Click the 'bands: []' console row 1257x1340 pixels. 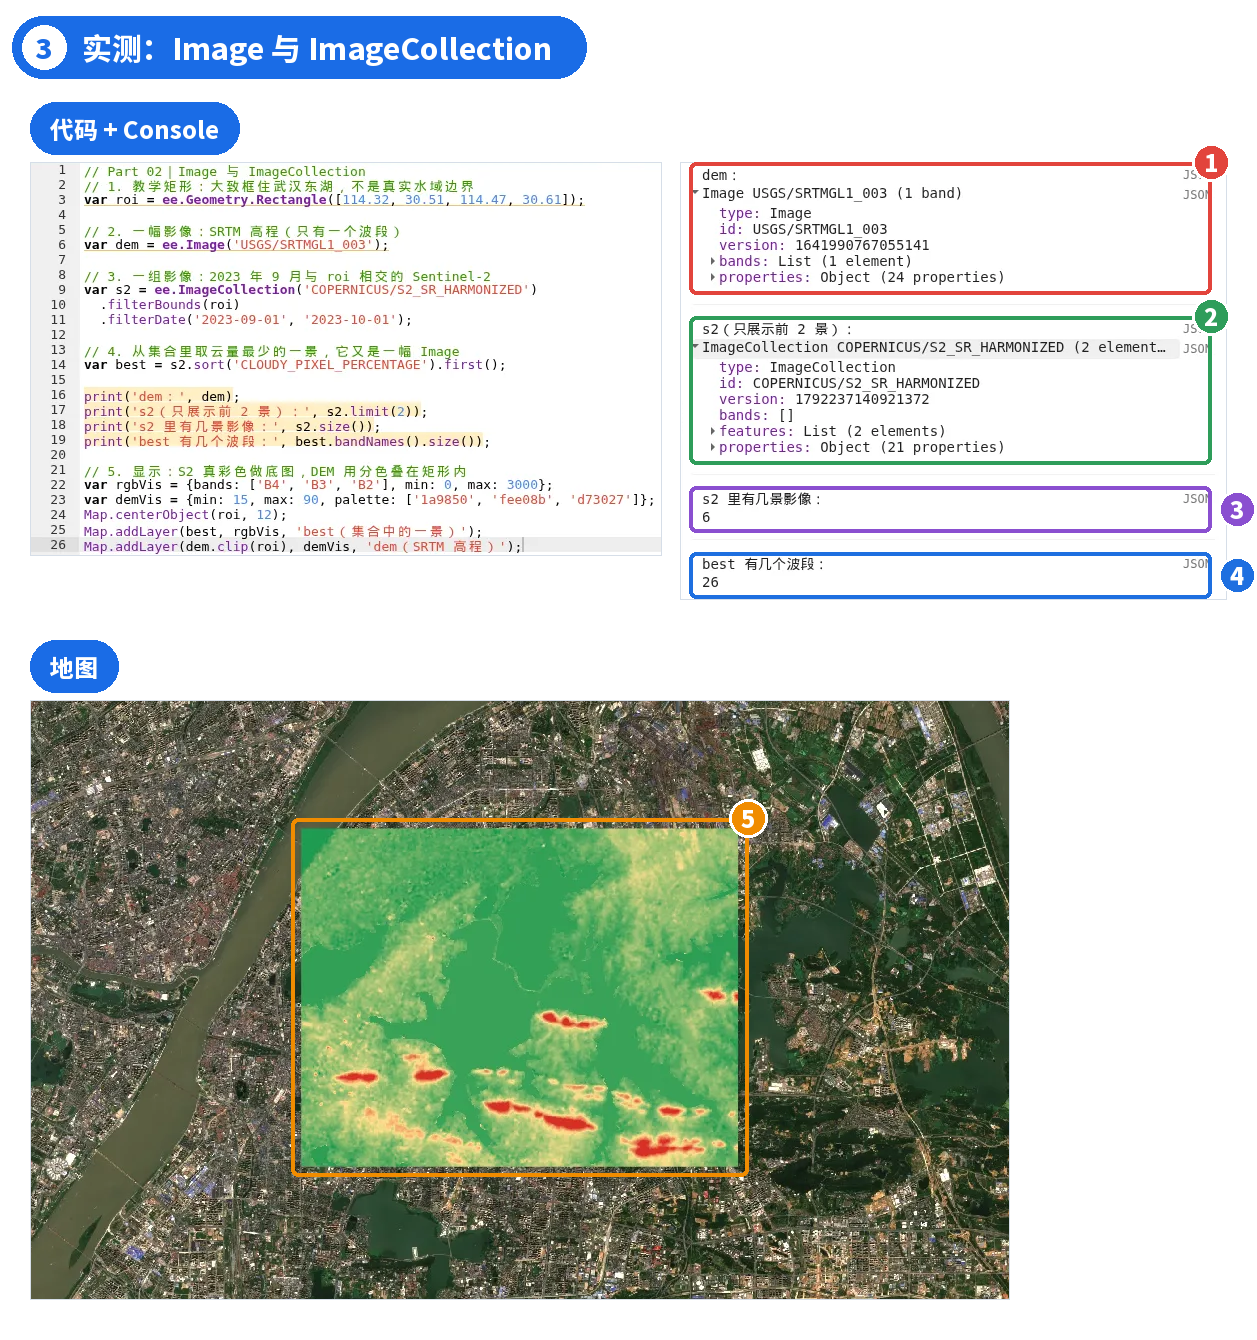tap(756, 416)
